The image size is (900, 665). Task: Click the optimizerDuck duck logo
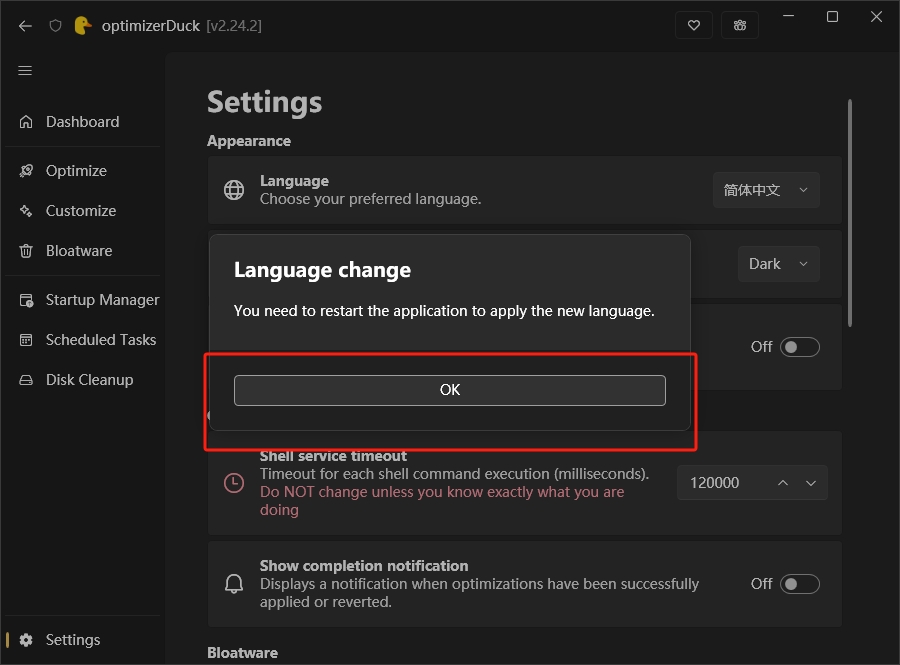click(83, 26)
